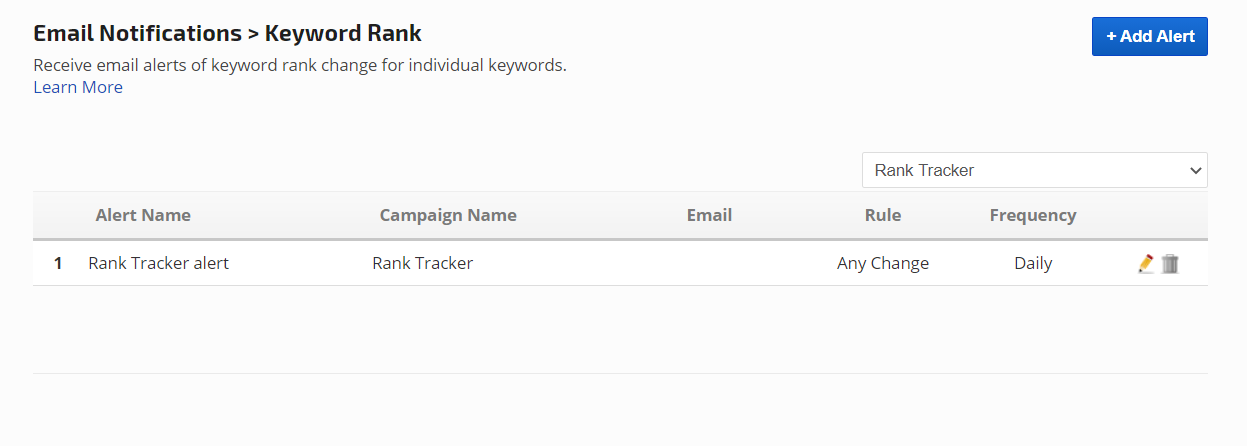Select the 'Rank Tracker alert' name cell
This screenshot has width=1247, height=446.
(158, 264)
